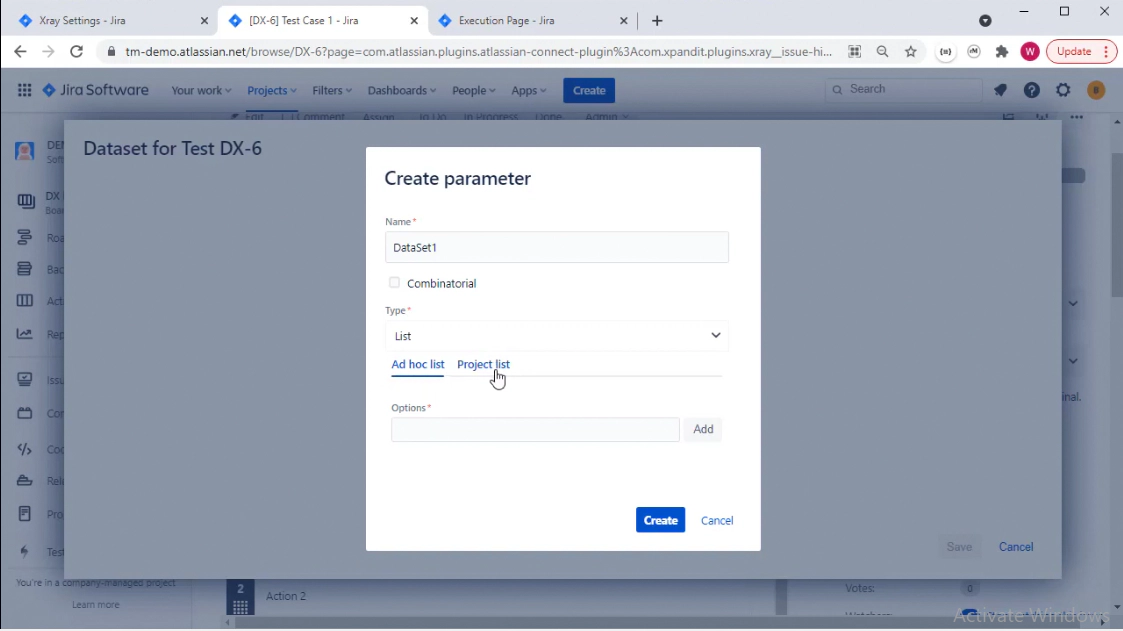Viewport: 1123px width, 631px height.
Task: Select the Ad hoc list tab
Action: pyautogui.click(x=417, y=364)
